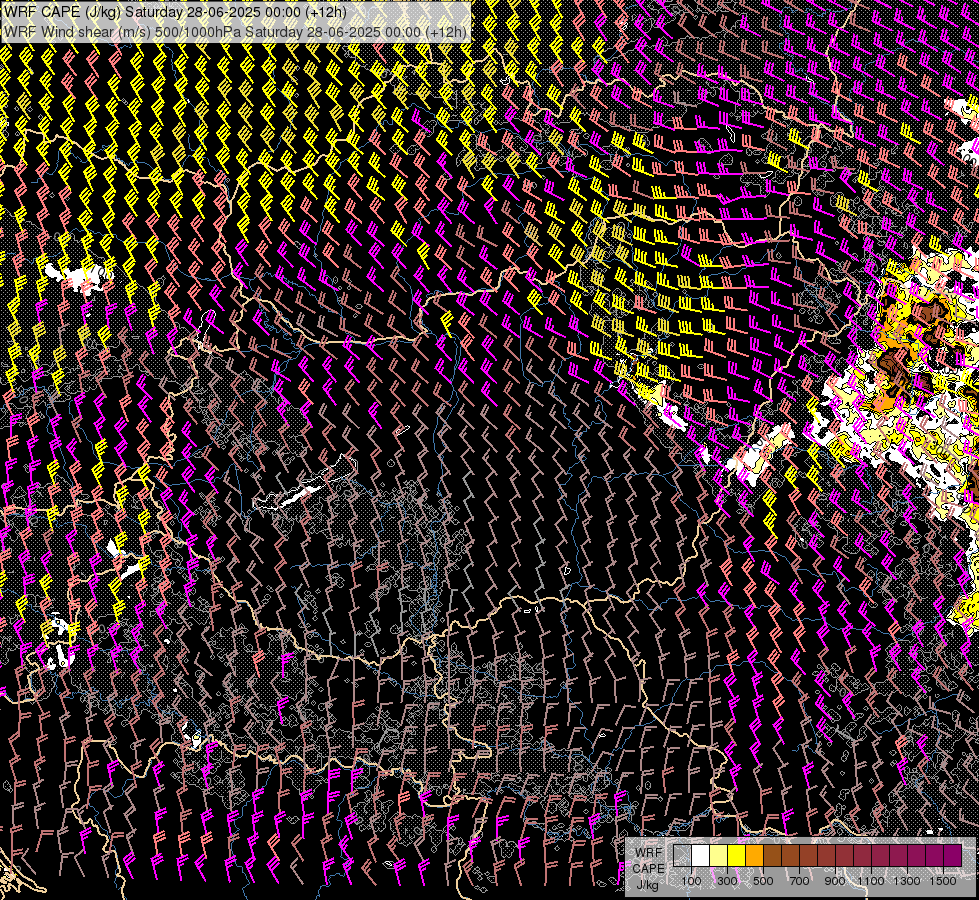
Task: Click the WRF CAPE title line
Action: point(175,12)
